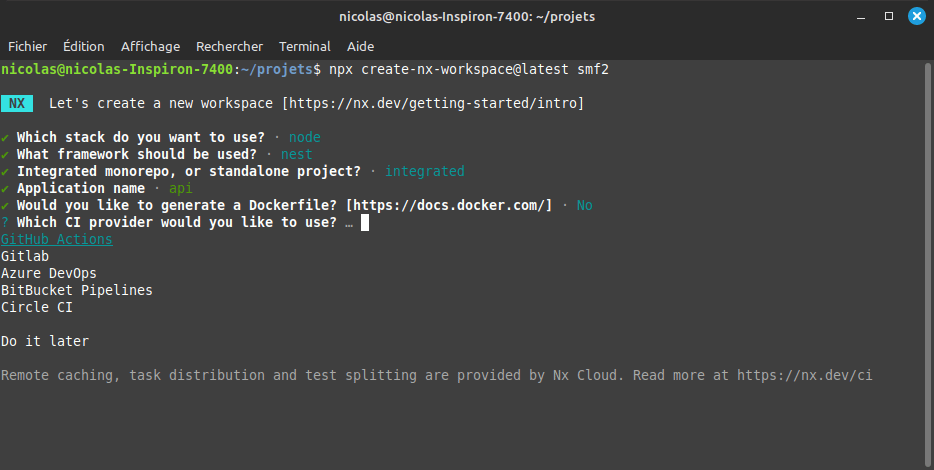Open the Aide menu

[360, 46]
